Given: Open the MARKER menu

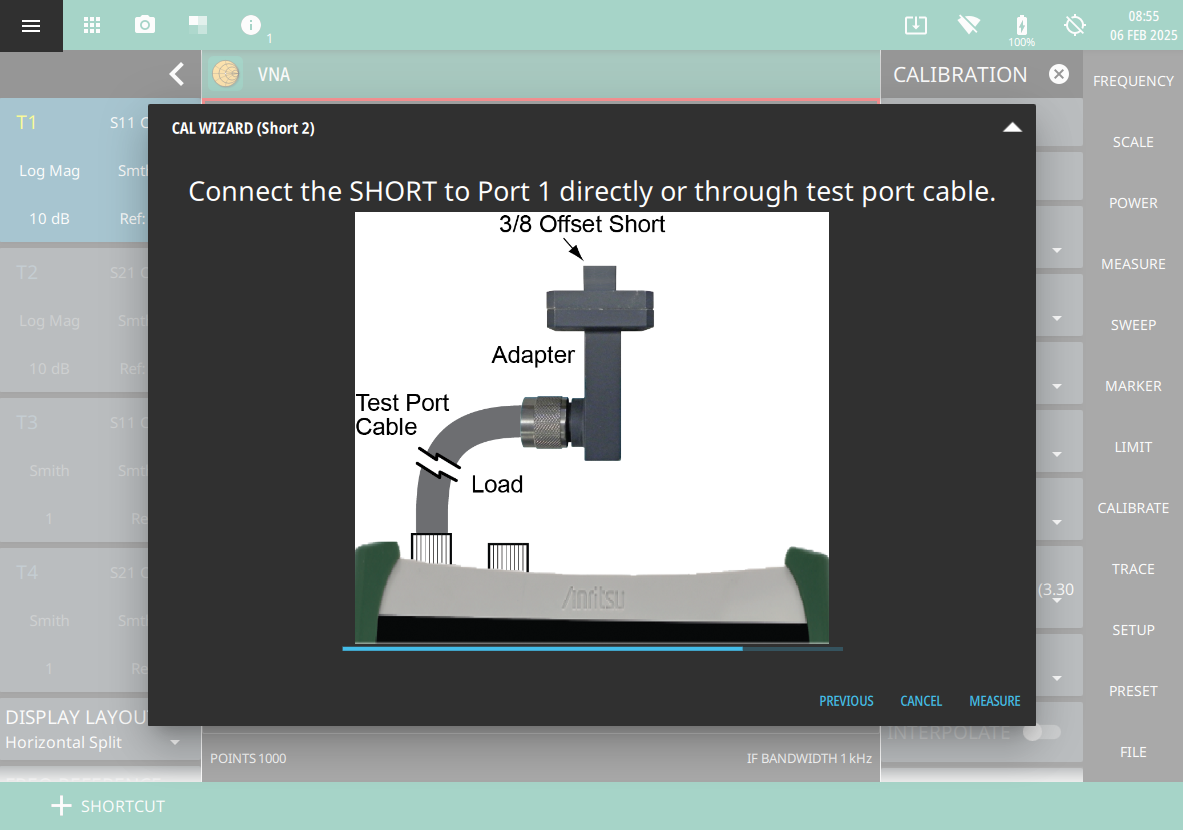Looking at the screenshot, I should [1133, 386].
